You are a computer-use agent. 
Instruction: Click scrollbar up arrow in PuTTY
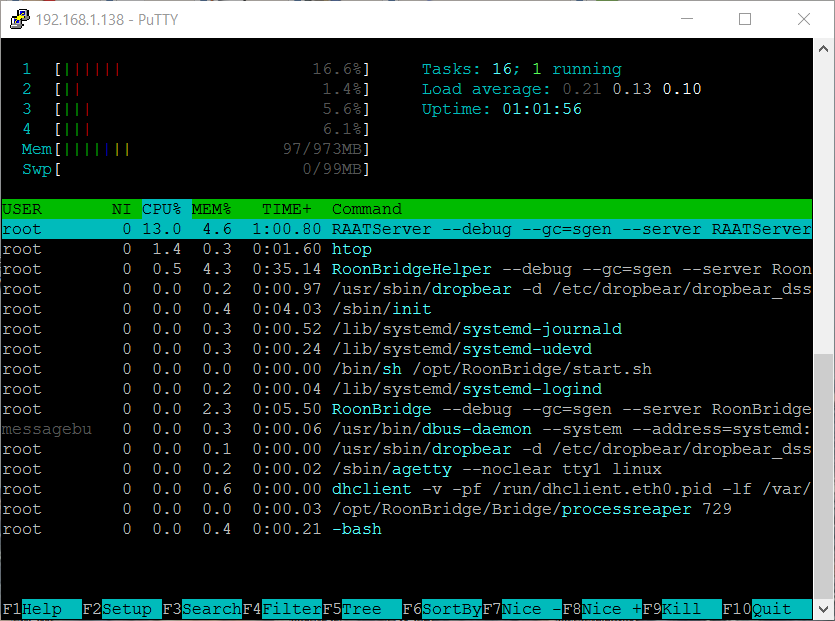[x=823, y=49]
